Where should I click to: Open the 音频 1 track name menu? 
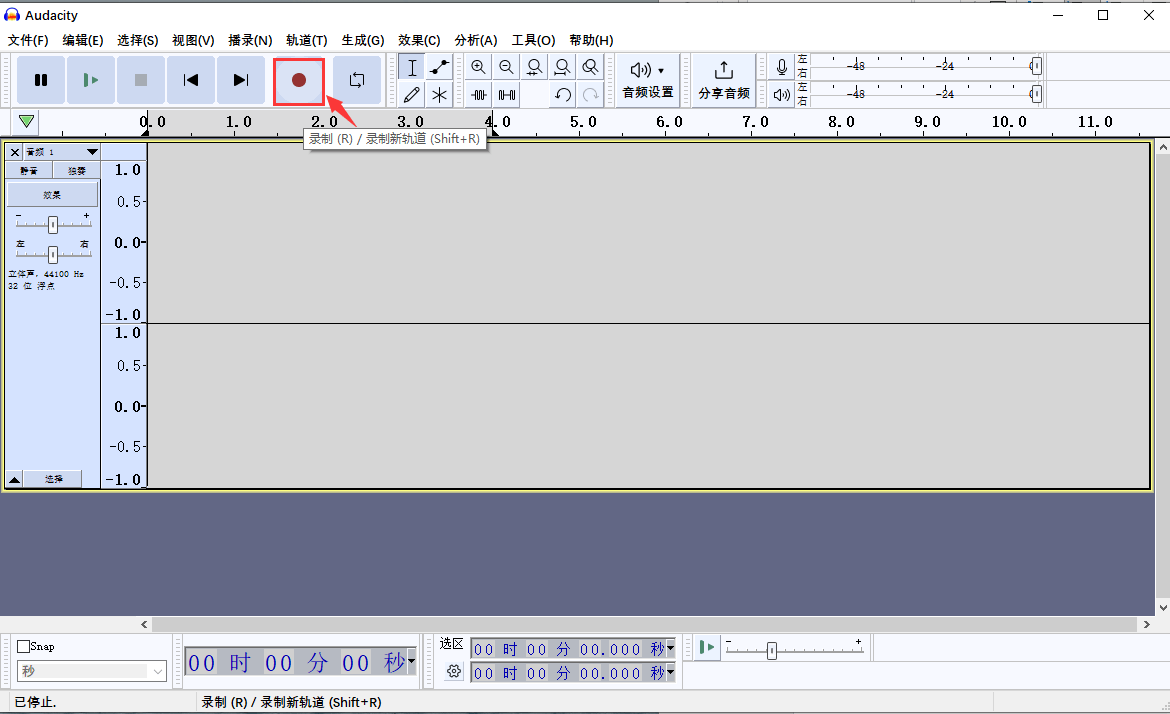click(x=90, y=152)
